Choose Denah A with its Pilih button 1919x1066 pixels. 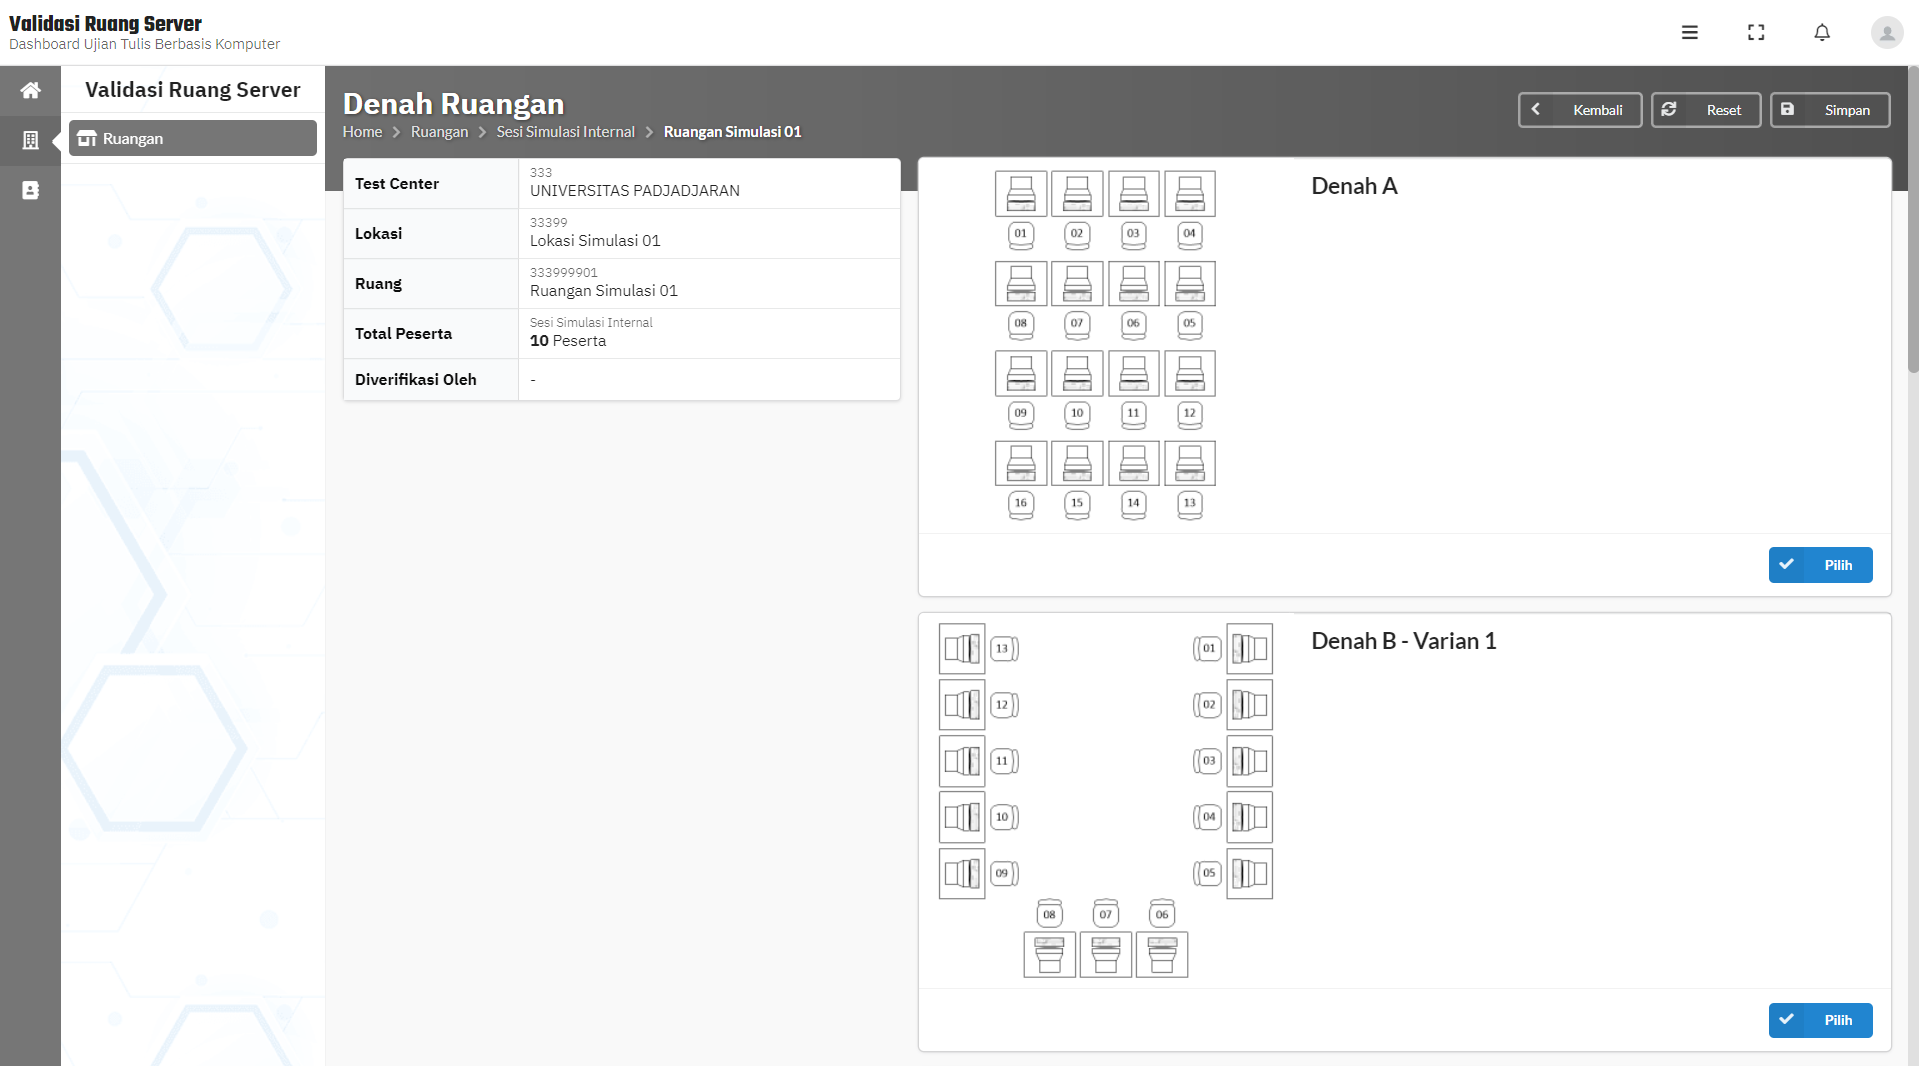point(1820,565)
